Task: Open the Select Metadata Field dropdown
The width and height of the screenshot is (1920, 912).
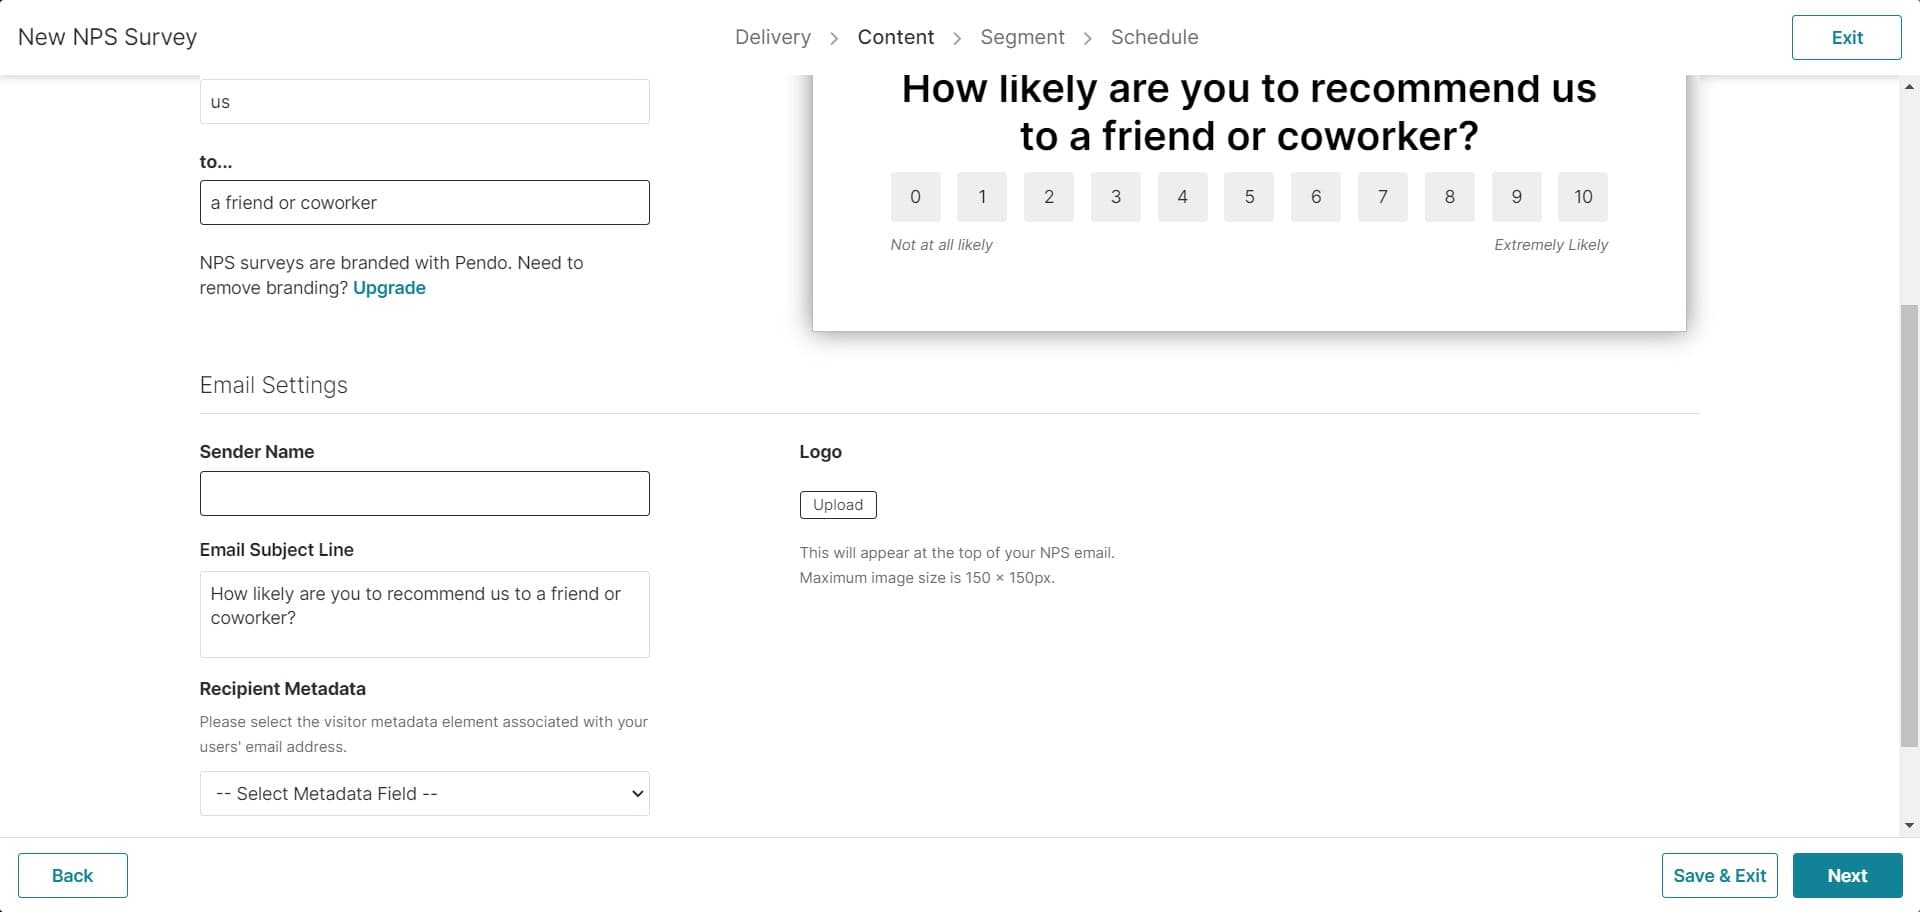Action: pos(424,793)
